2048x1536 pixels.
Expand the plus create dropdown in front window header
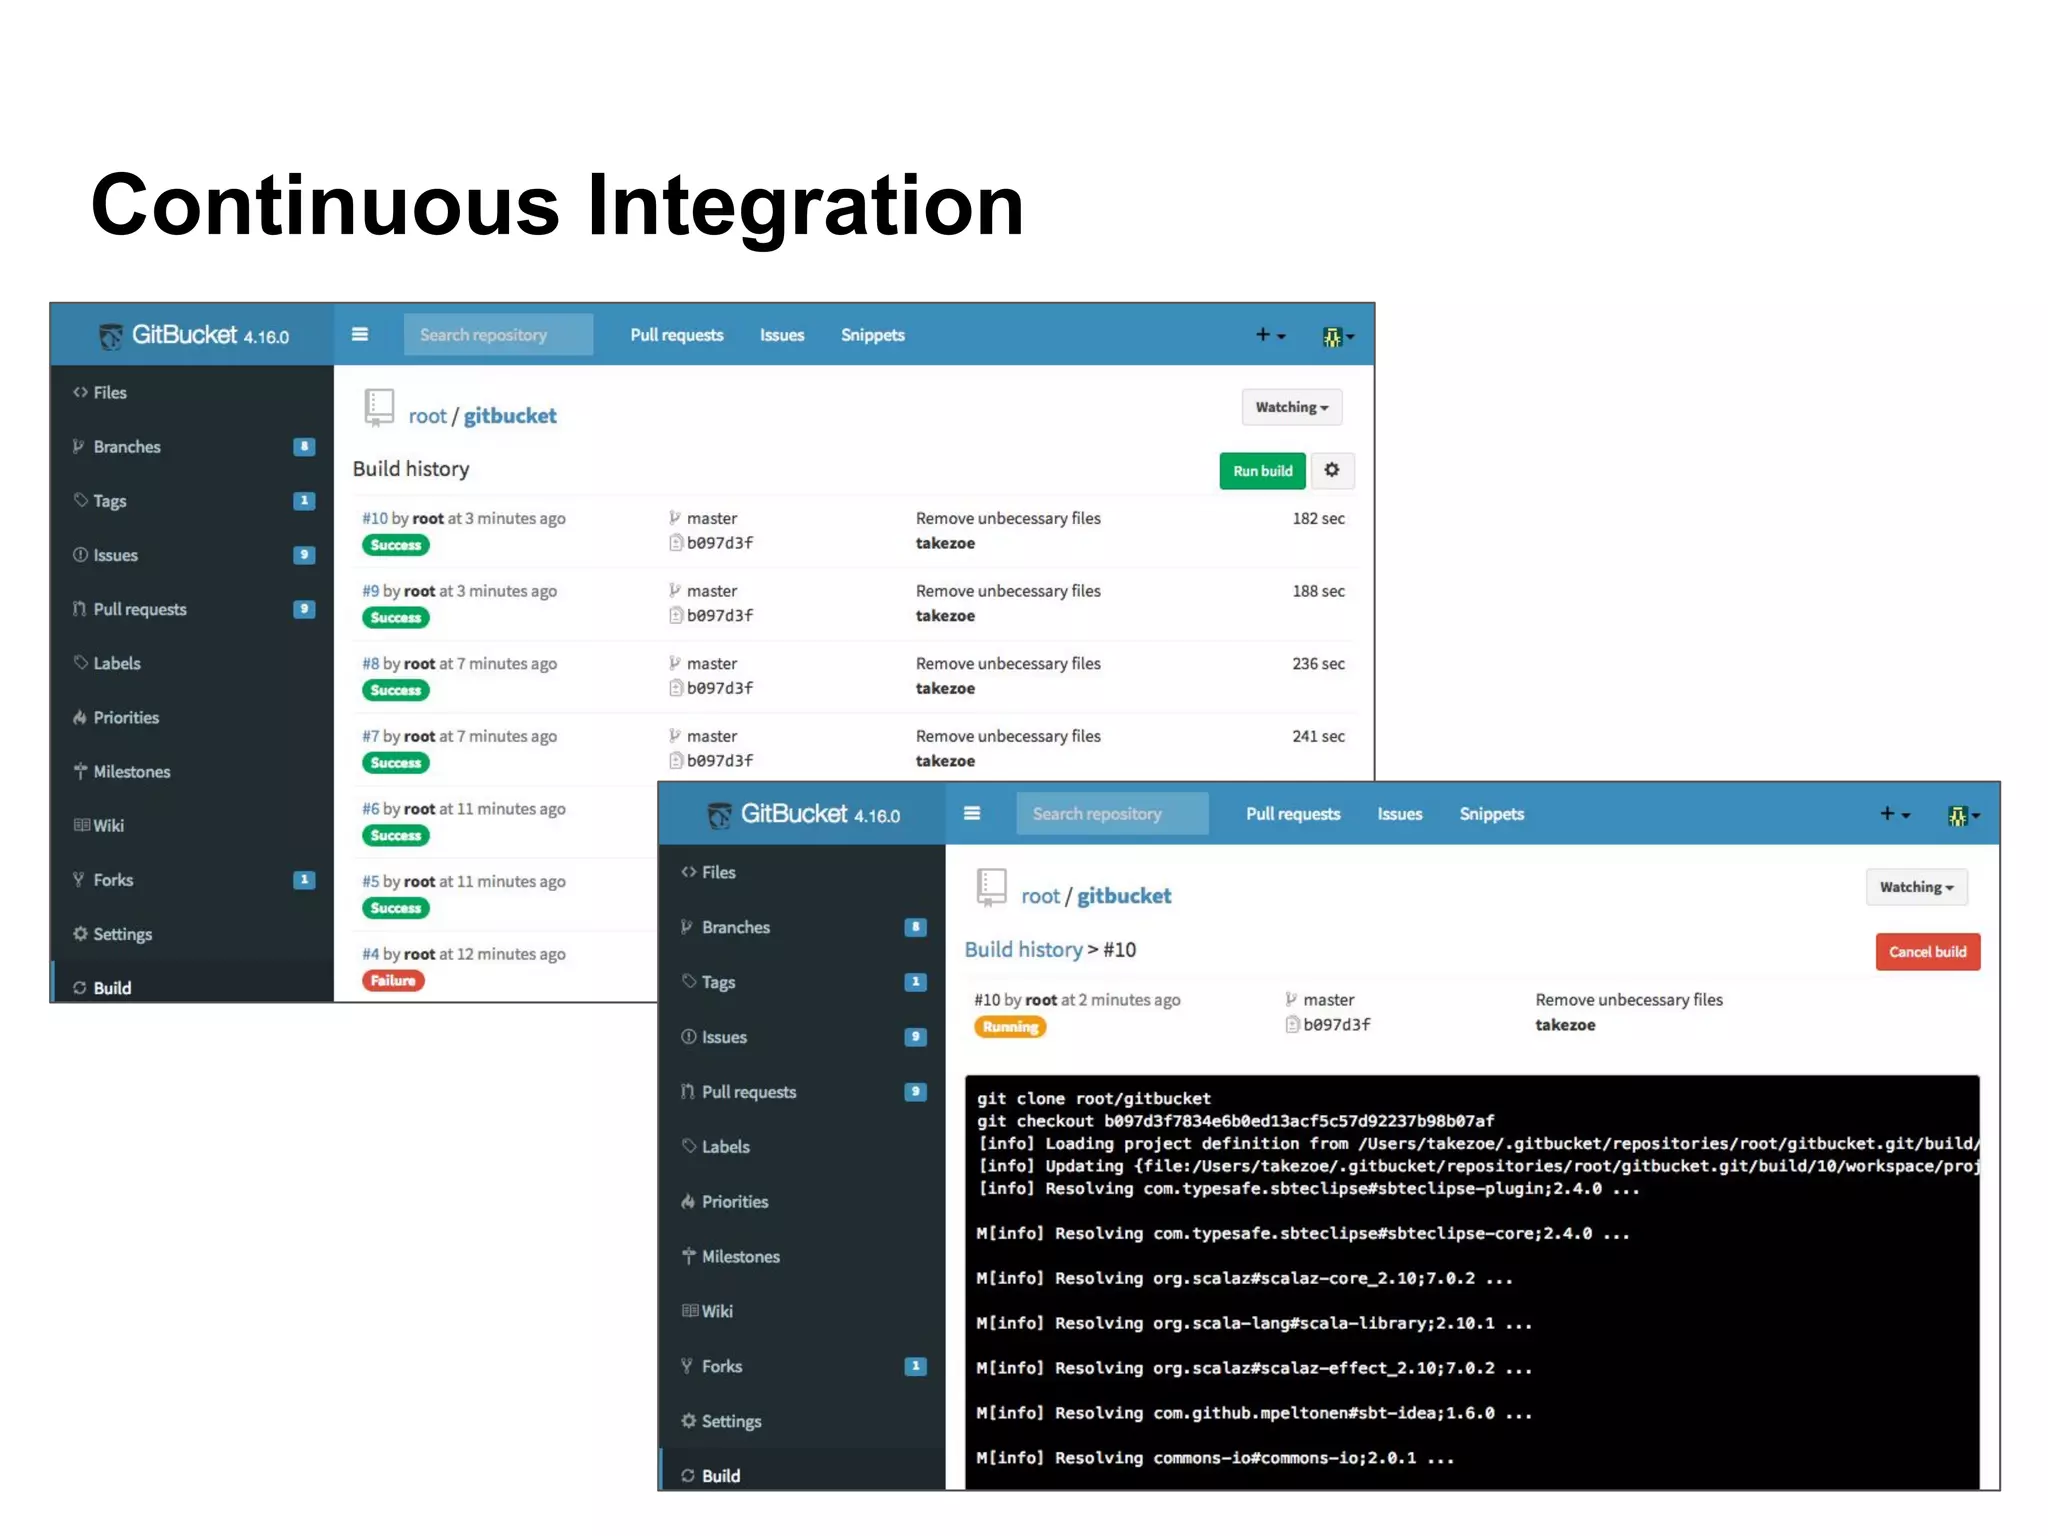tap(1895, 814)
